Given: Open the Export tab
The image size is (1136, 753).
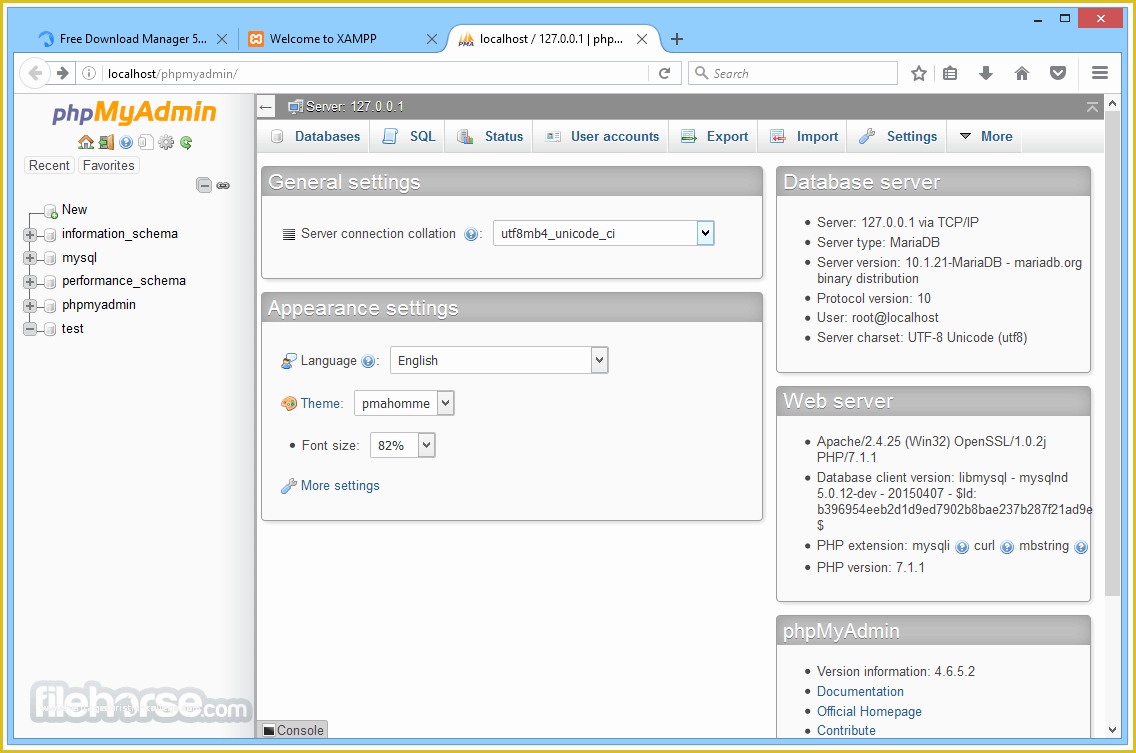Looking at the screenshot, I should 715,136.
